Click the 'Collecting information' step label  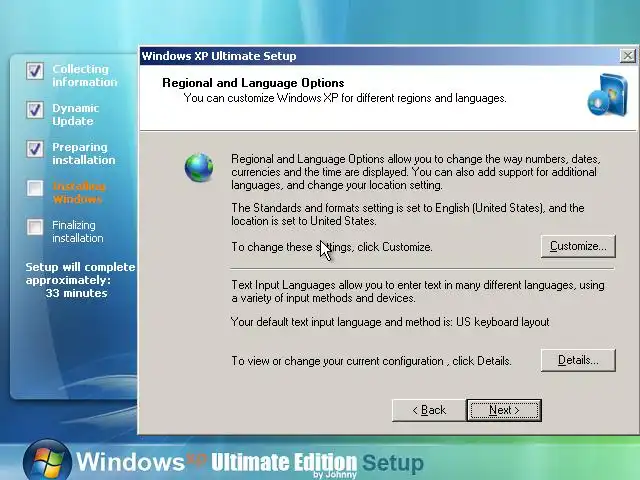point(84,76)
